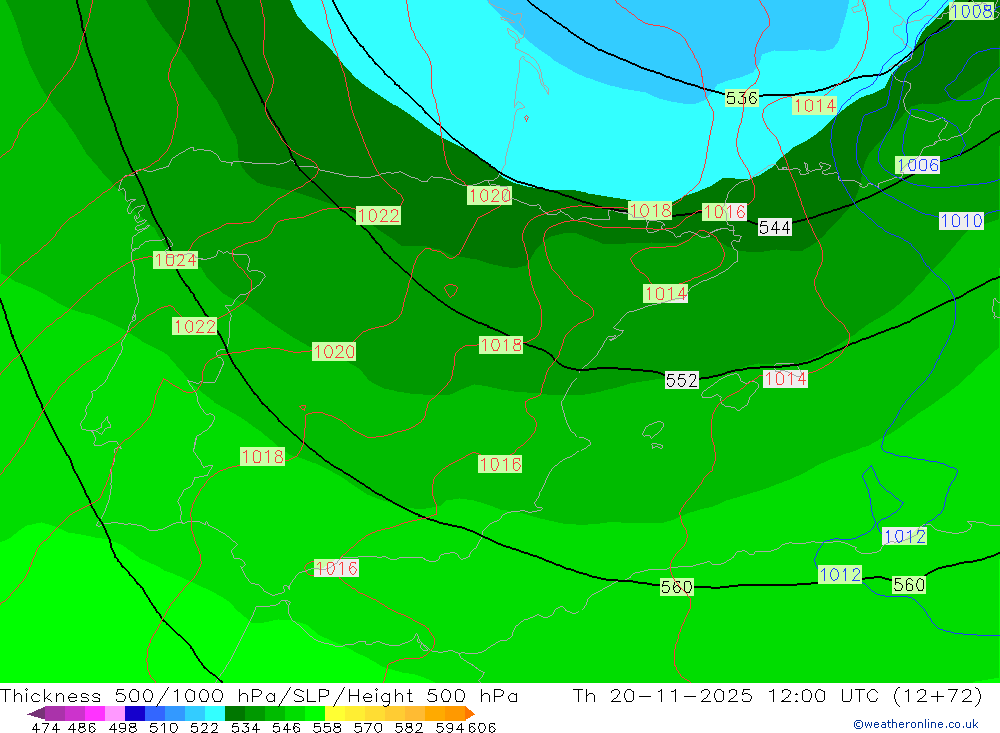Click the bright yellow legend swatch
This screenshot has width=1000, height=733.
tap(335, 713)
